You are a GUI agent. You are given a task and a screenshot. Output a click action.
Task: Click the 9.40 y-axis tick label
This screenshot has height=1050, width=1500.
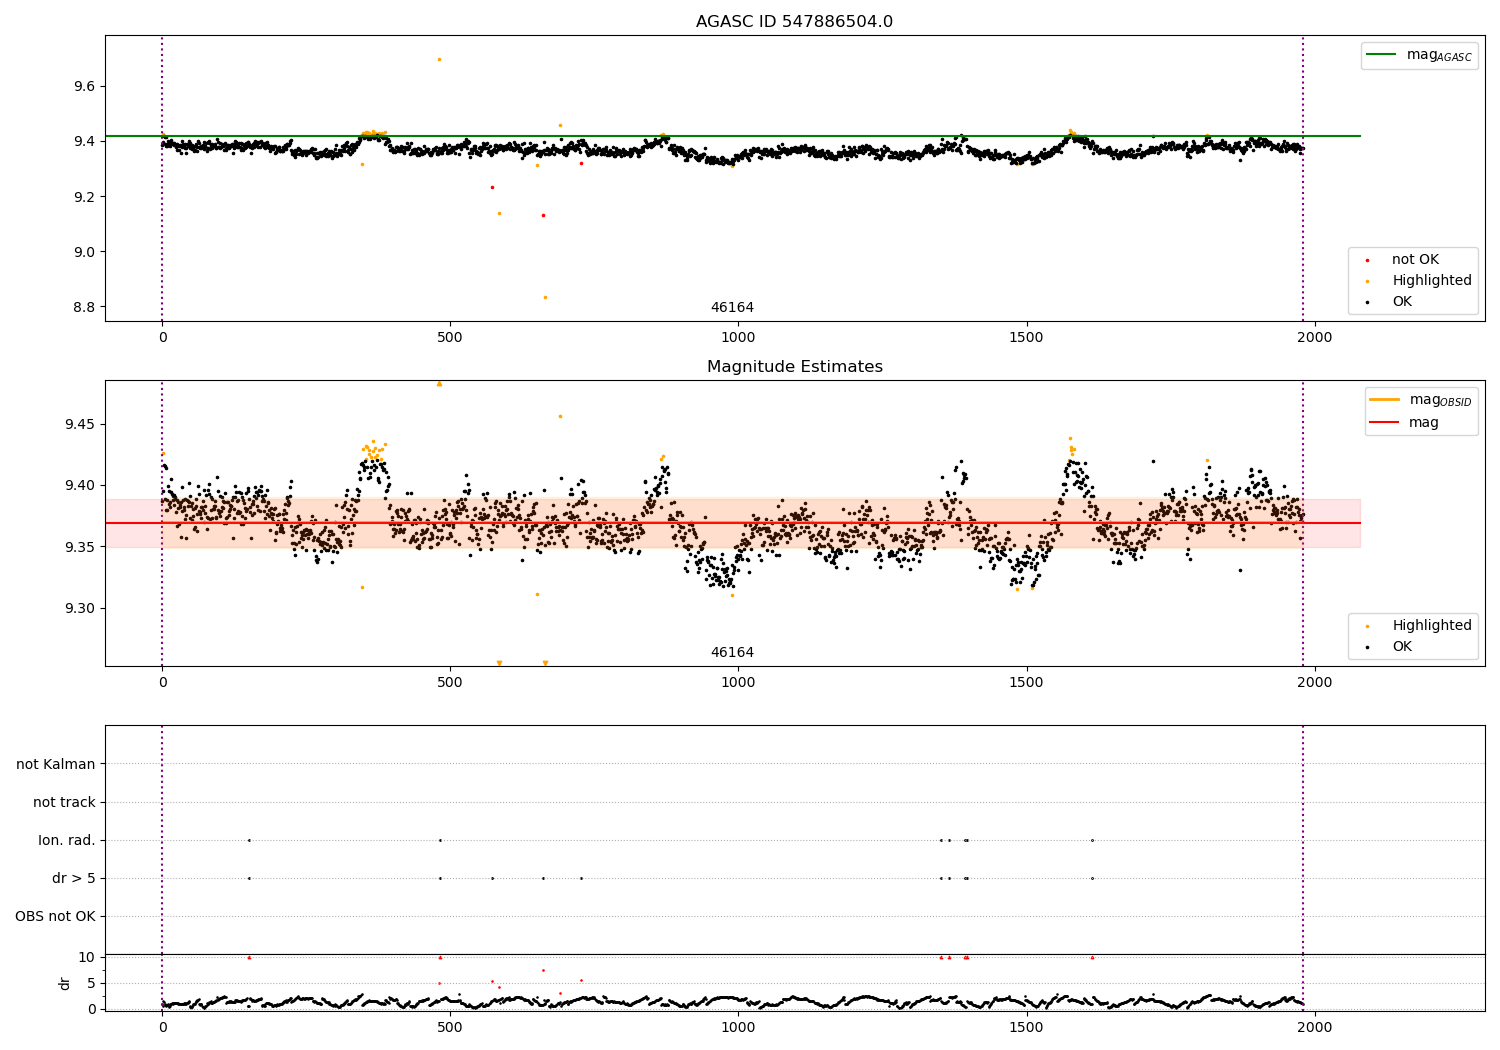80,486
